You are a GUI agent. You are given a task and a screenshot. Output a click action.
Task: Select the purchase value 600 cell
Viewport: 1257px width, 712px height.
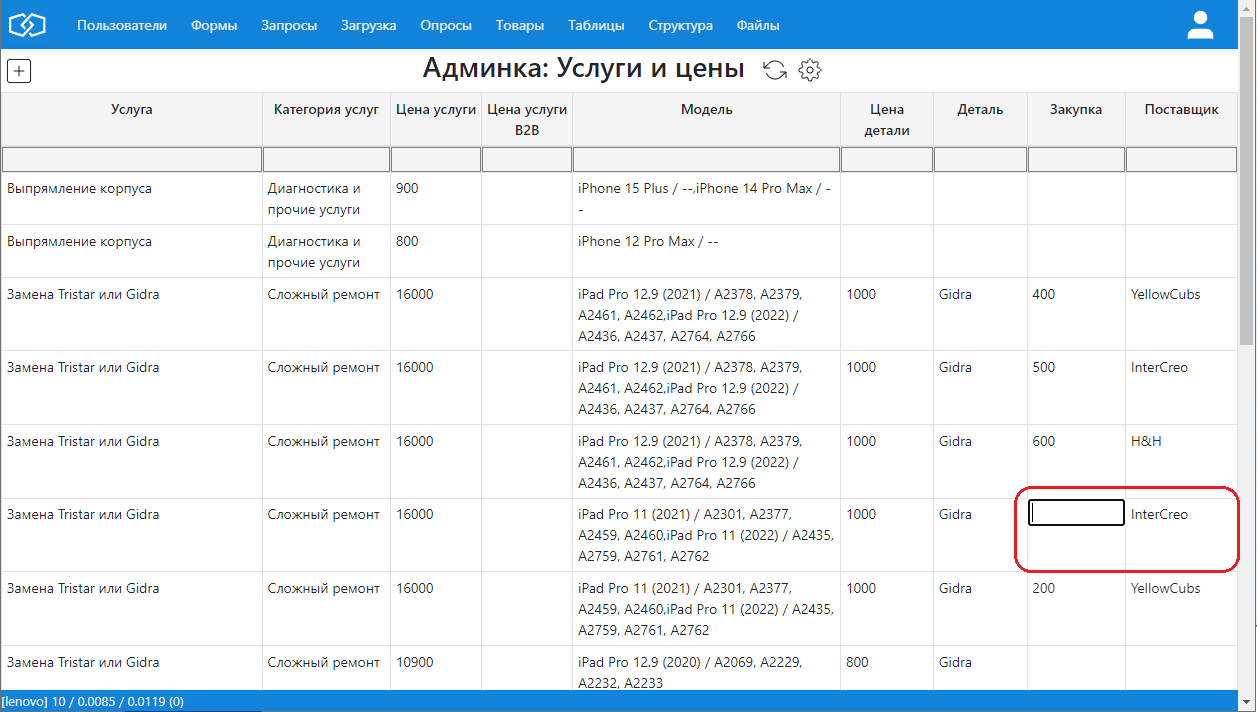1076,461
